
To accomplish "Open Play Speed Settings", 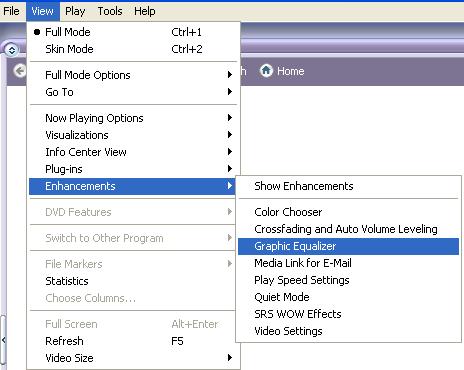I will point(348,280).
